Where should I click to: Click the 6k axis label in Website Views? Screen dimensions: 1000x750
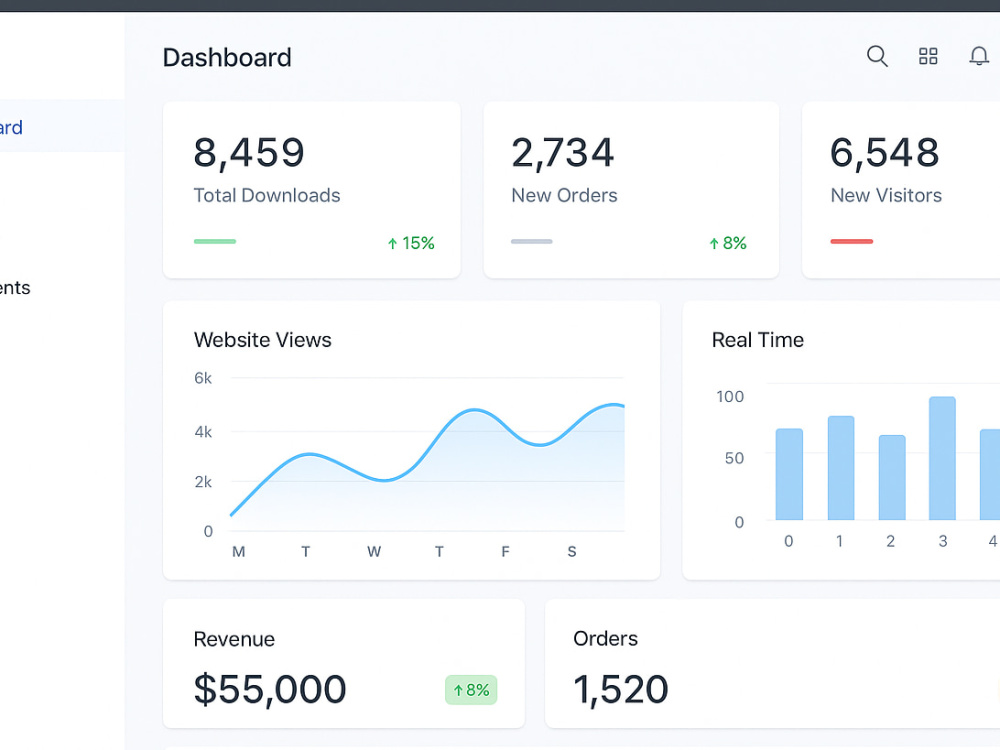(203, 378)
